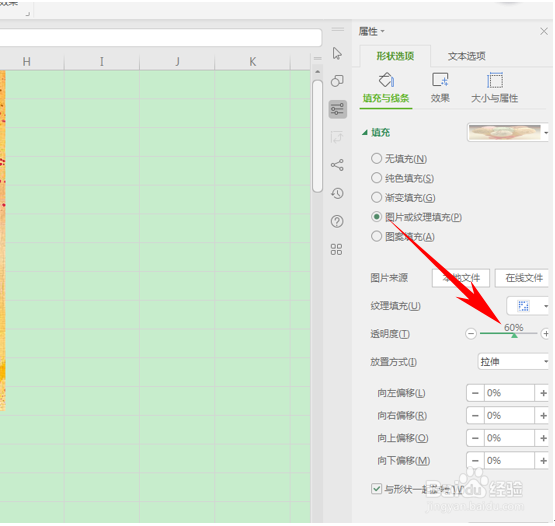Click the right offset 0% input field
Screen dimensions: 555x526
pos(509,416)
